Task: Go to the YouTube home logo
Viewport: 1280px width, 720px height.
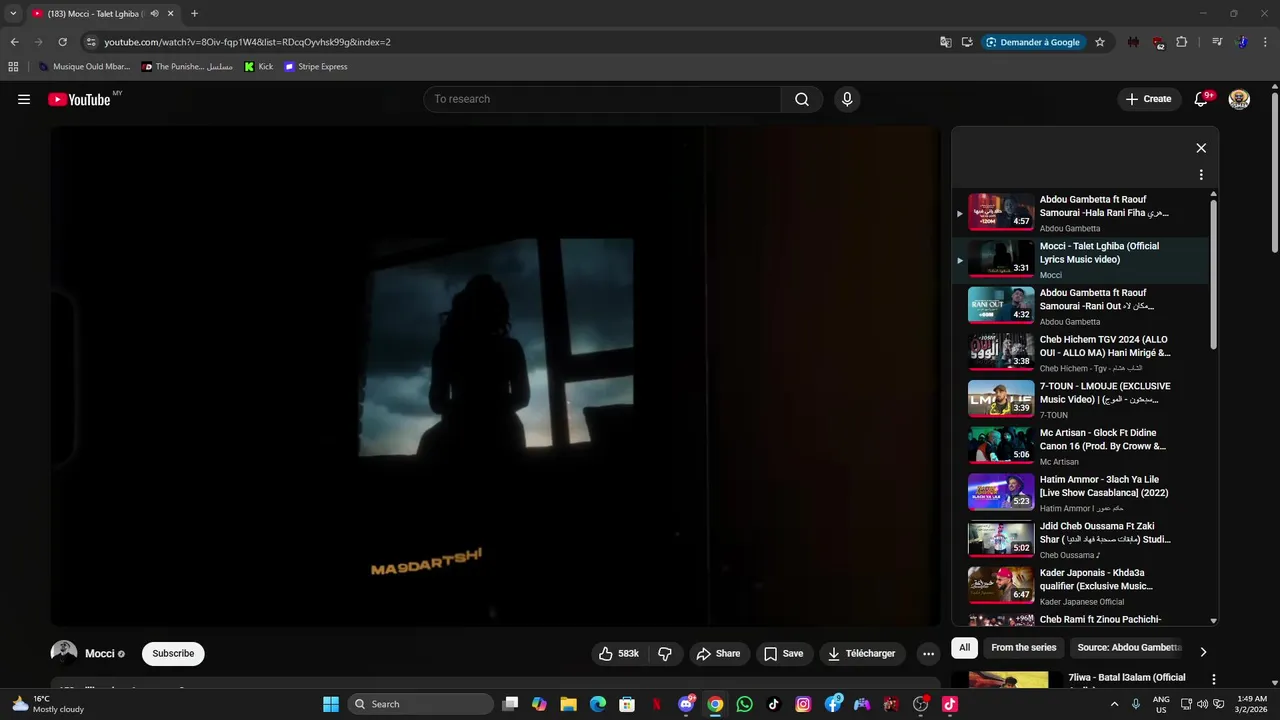Action: pos(79,99)
